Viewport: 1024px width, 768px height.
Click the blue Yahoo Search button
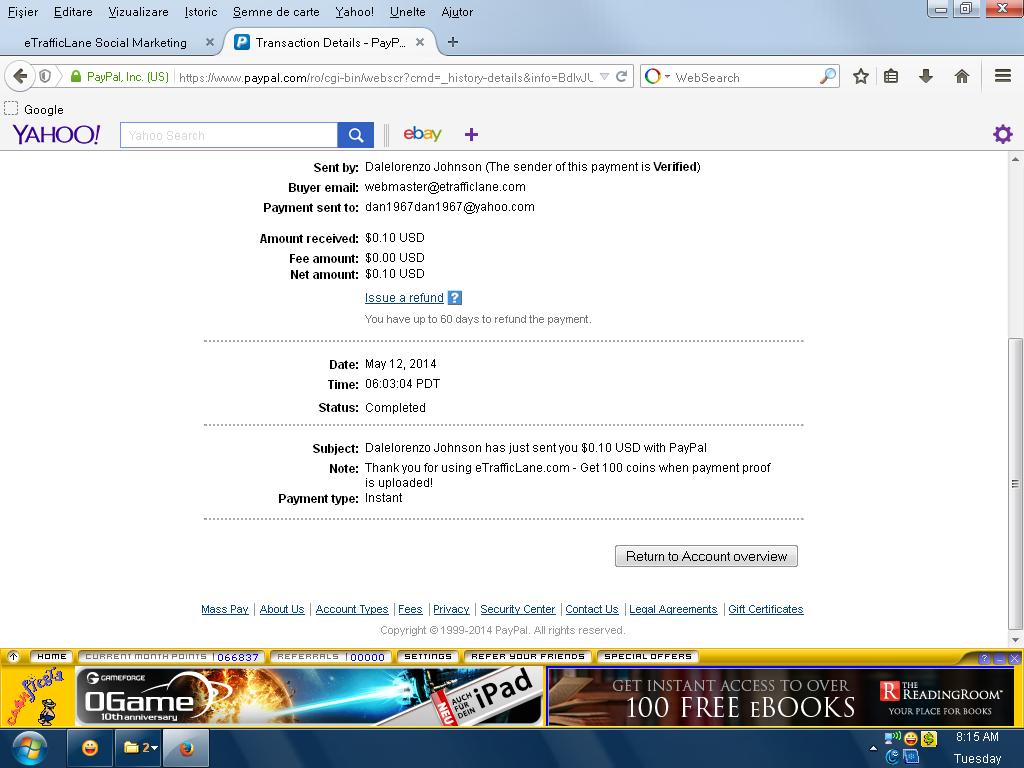[356, 135]
